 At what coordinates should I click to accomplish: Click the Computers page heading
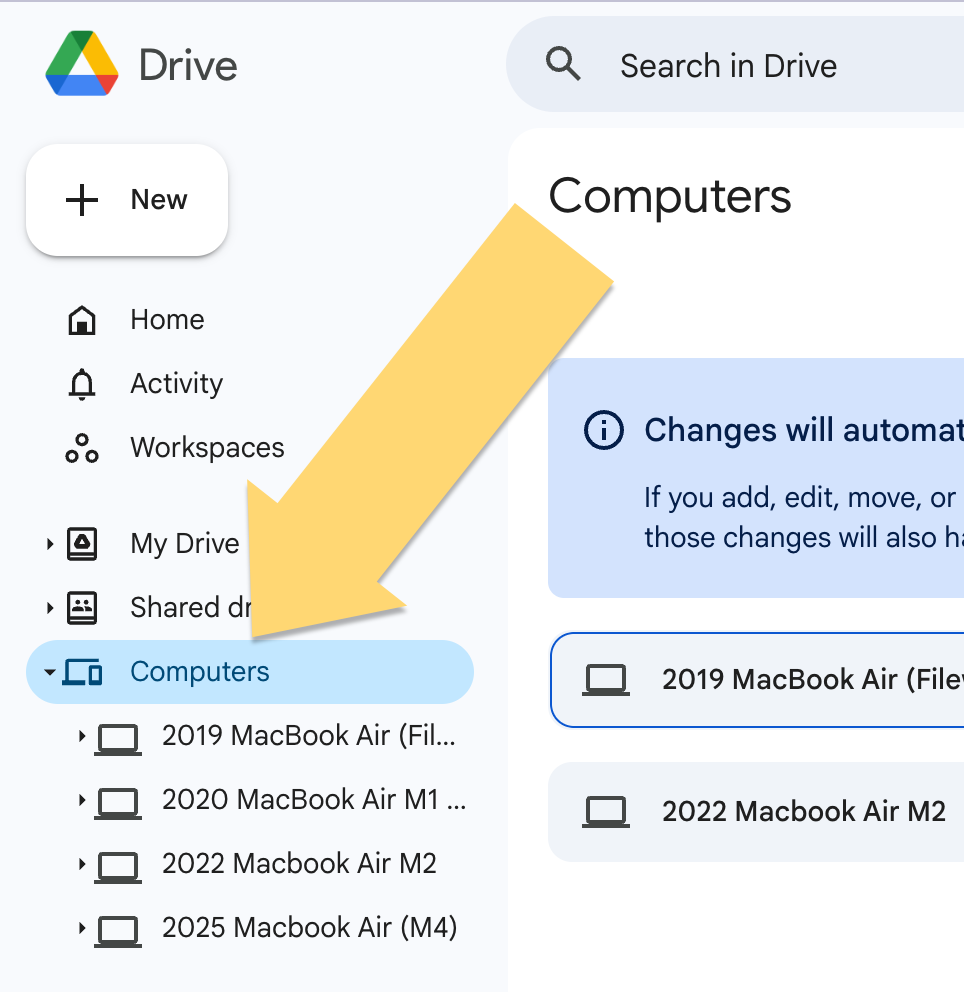click(x=669, y=196)
